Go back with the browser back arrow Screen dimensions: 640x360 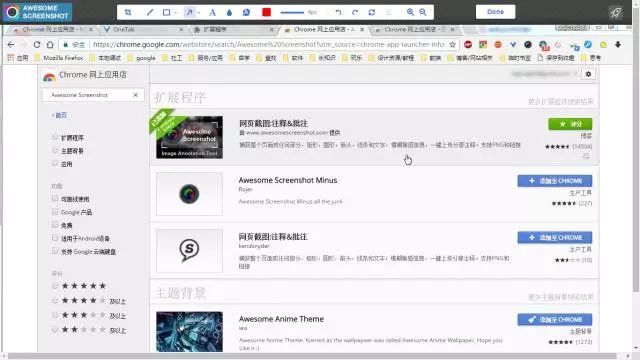(11, 44)
